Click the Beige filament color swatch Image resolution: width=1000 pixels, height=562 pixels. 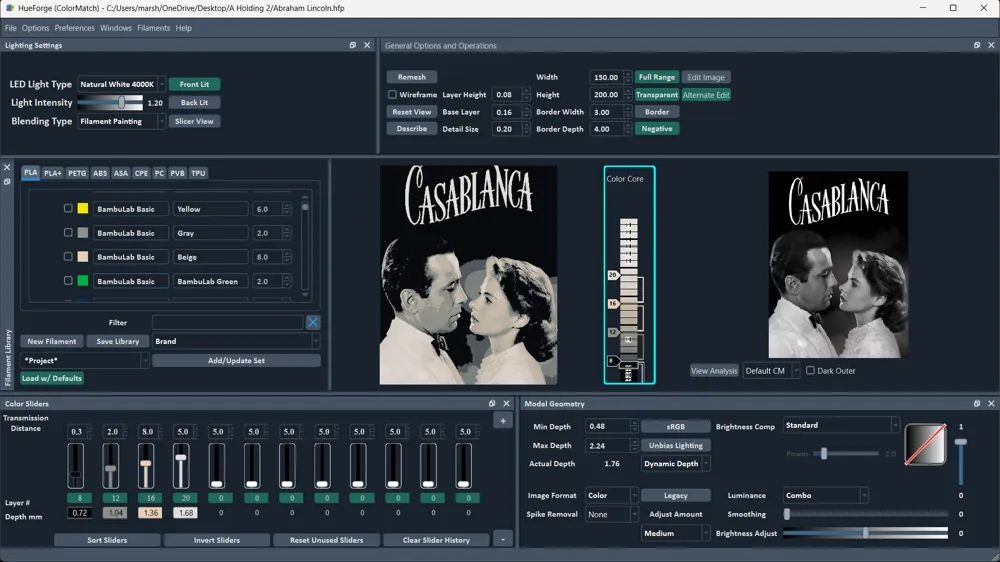click(x=83, y=256)
